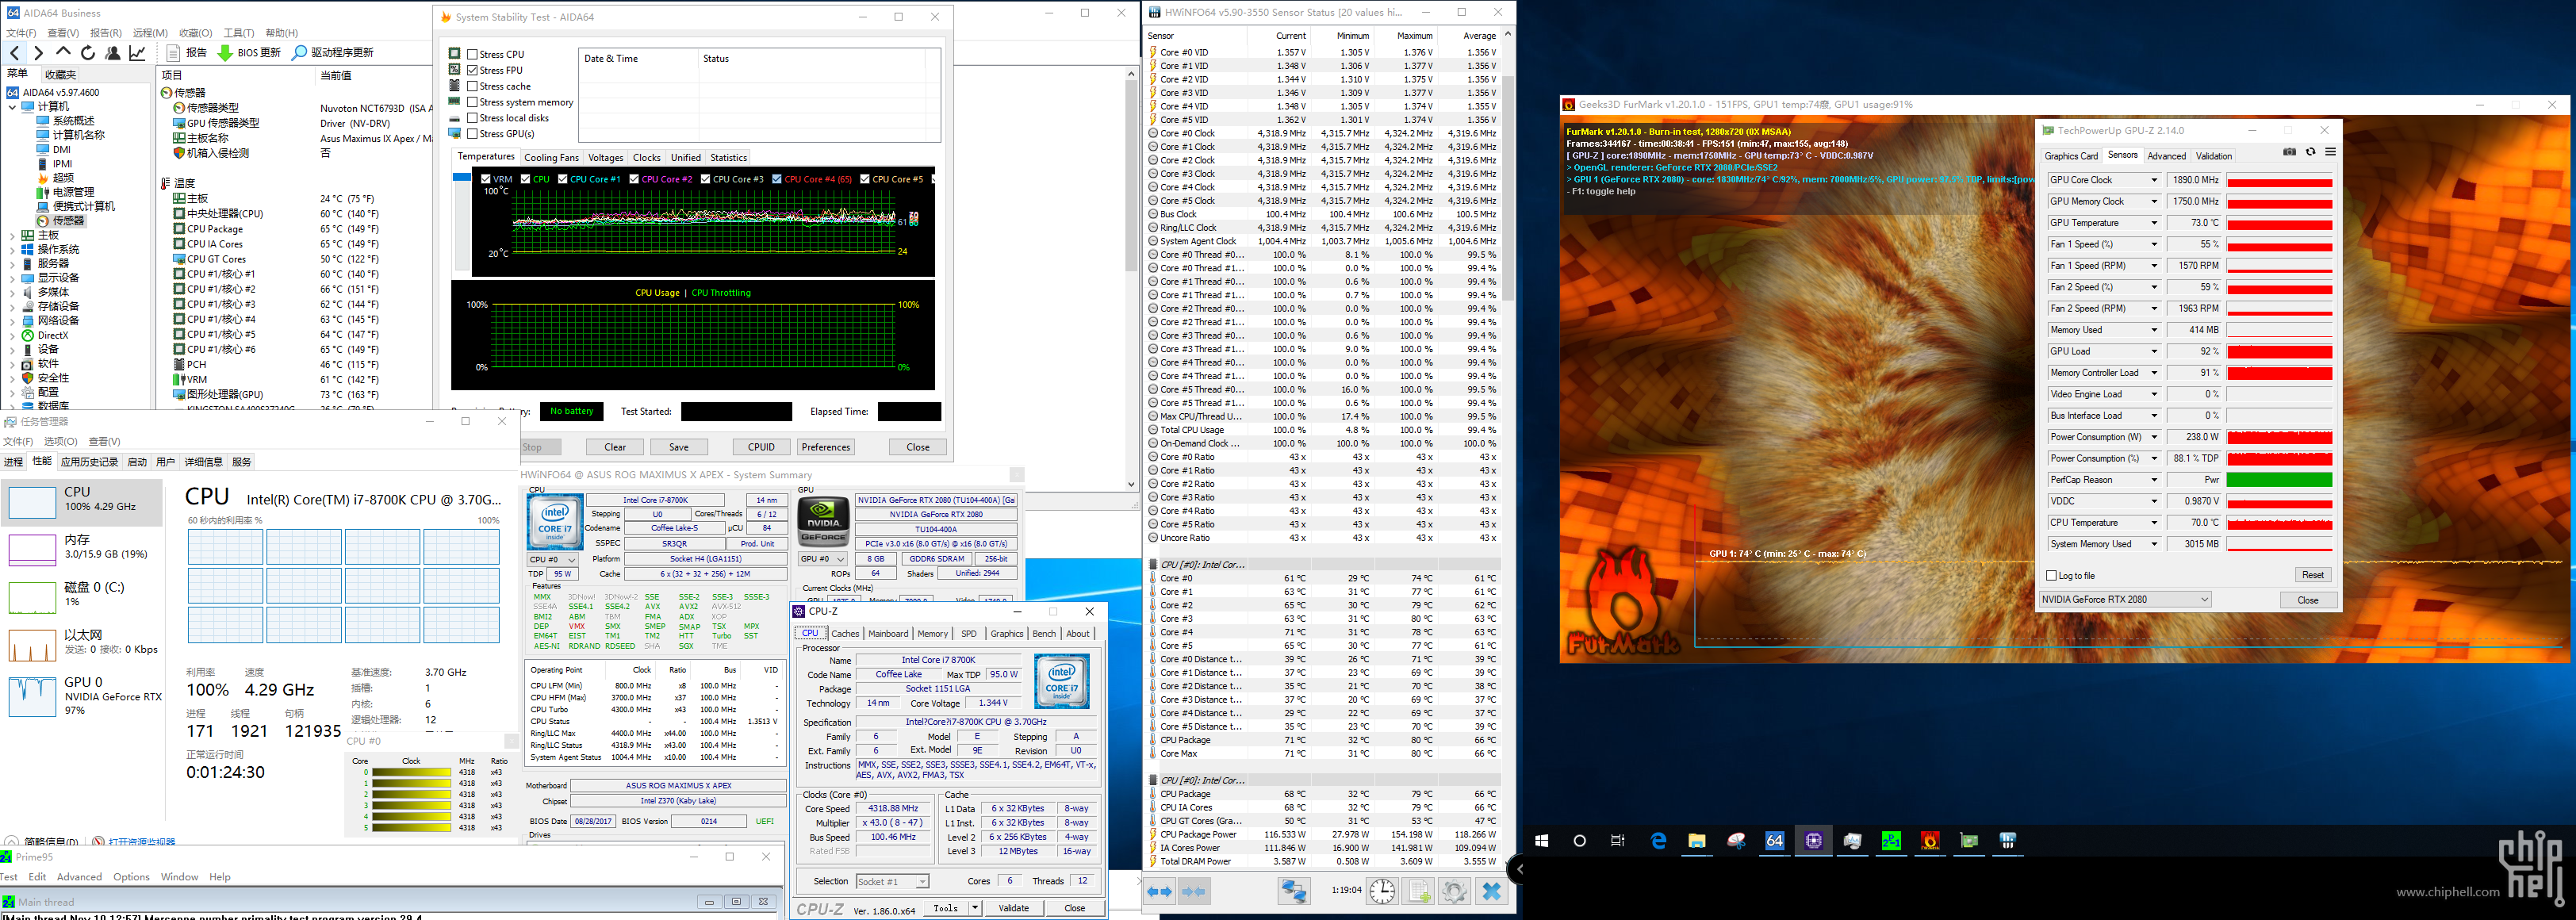Expand DirectX tree node in AIDA64

pos(13,336)
